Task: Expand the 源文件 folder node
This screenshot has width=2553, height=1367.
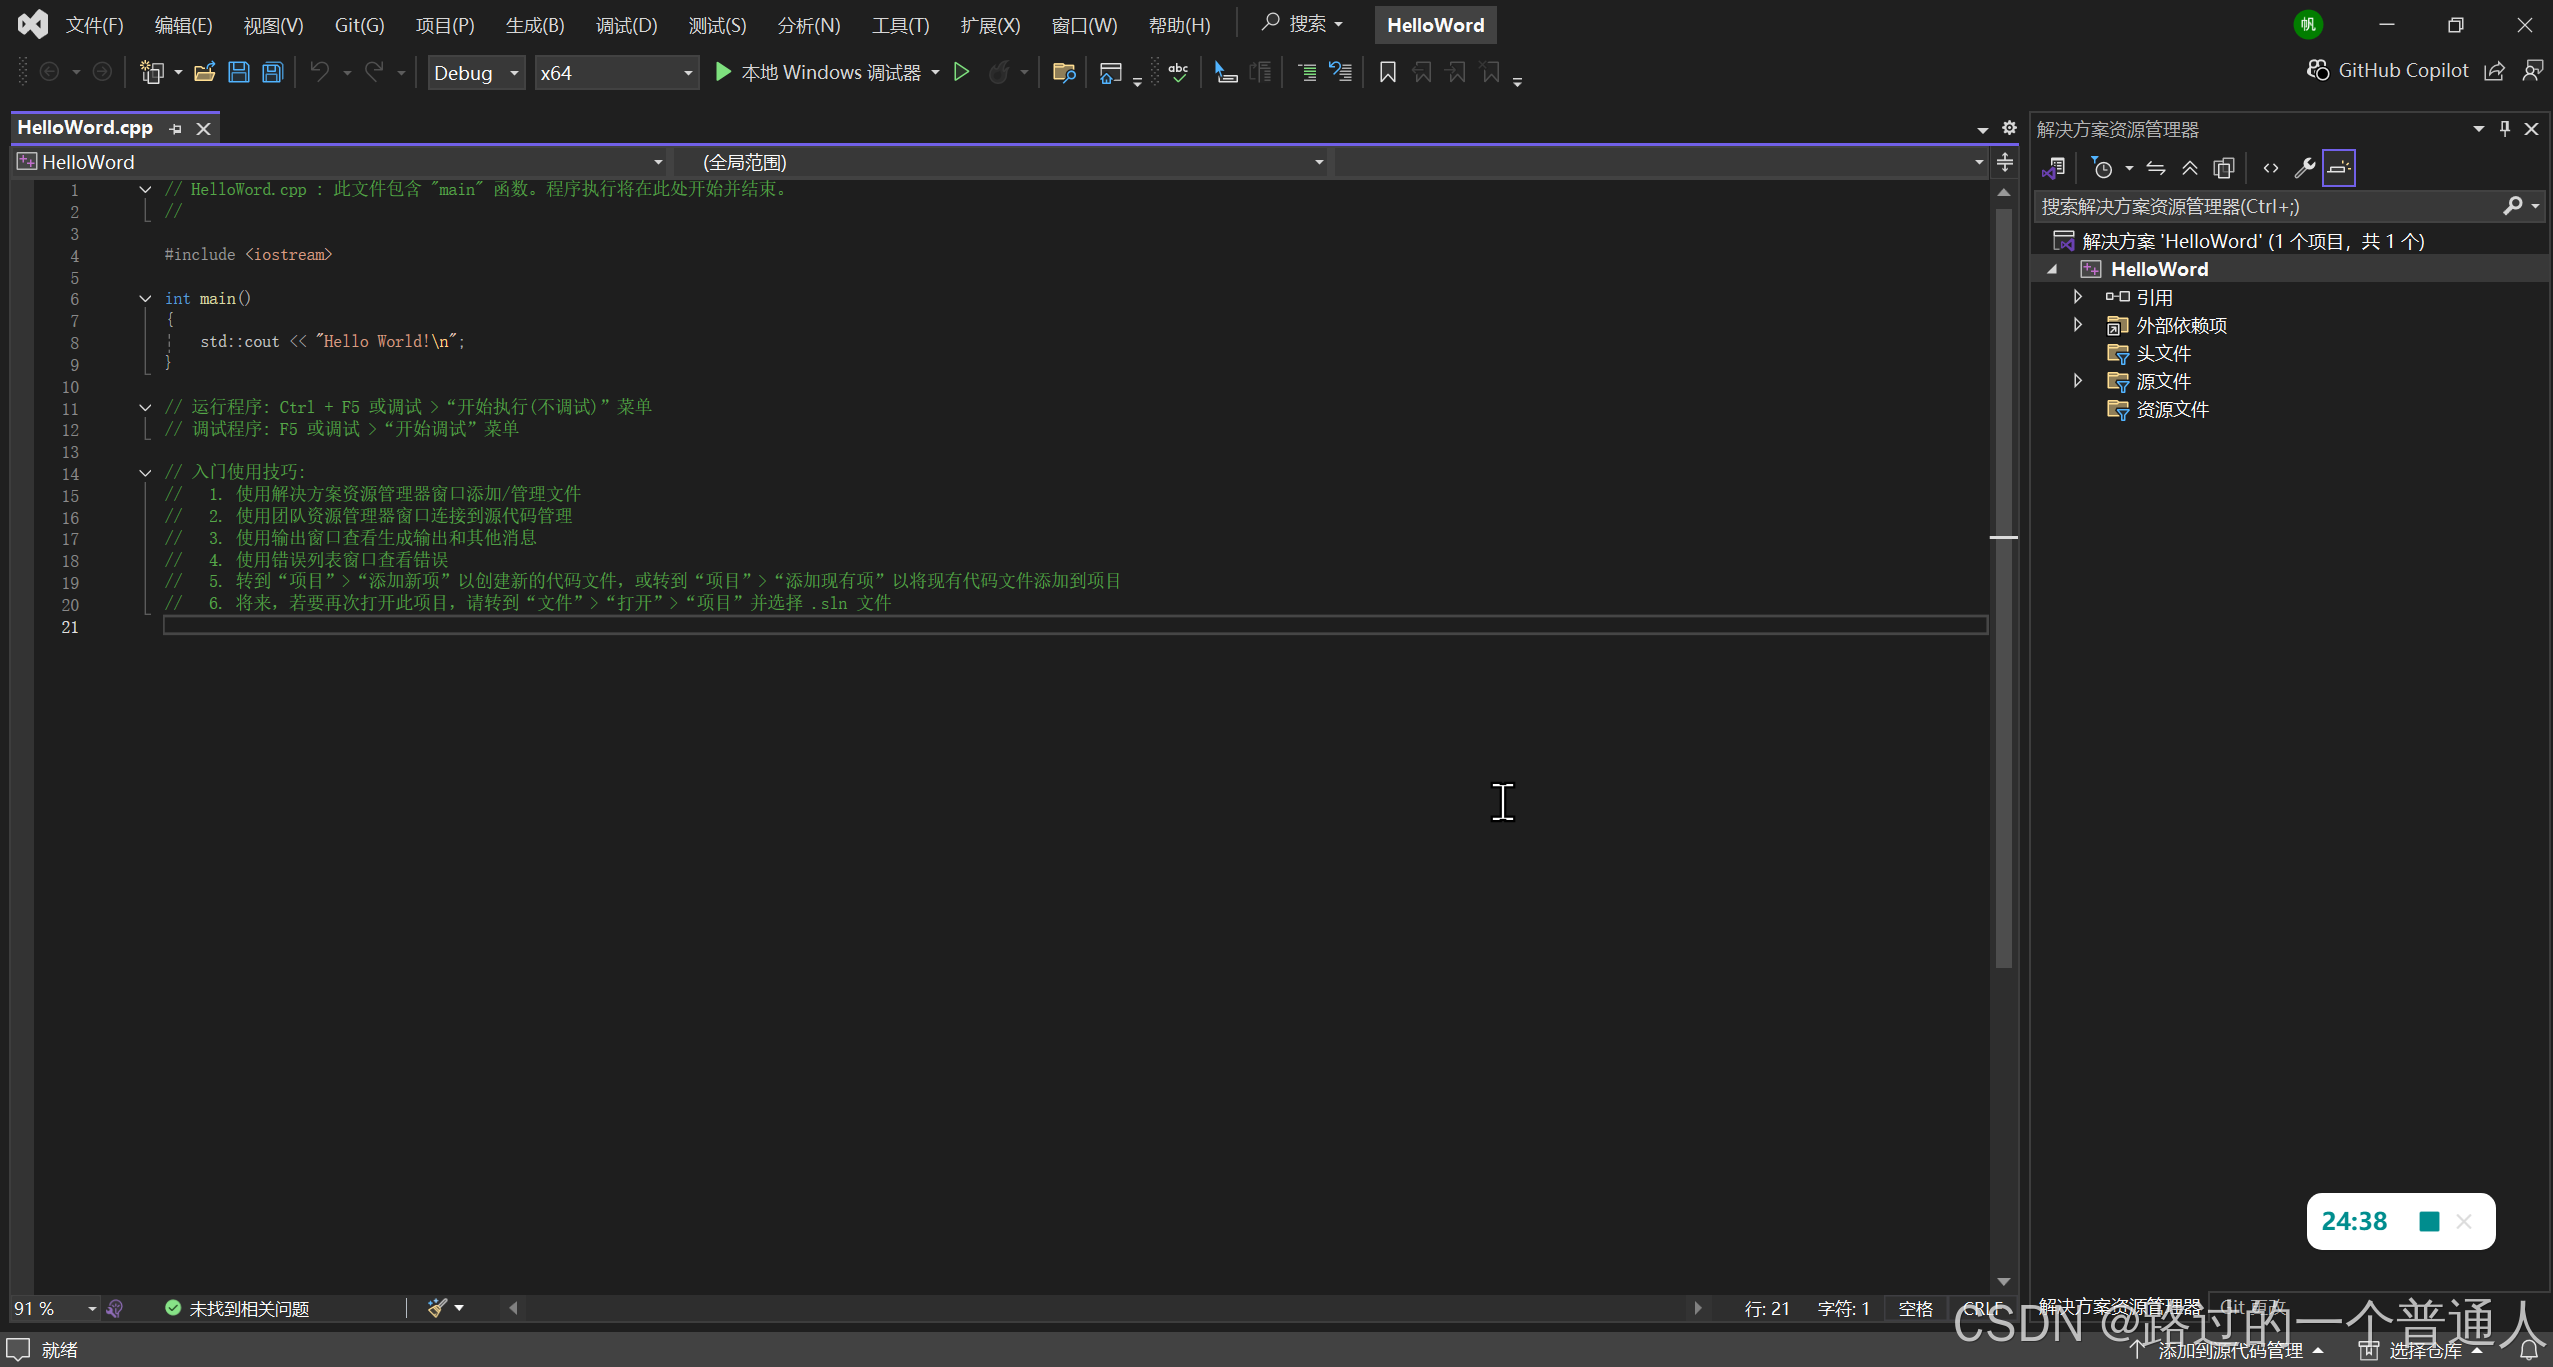Action: pyautogui.click(x=2078, y=381)
